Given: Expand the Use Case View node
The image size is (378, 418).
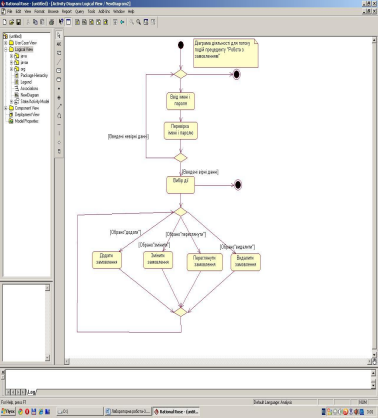Looking at the screenshot, I should [6, 43].
